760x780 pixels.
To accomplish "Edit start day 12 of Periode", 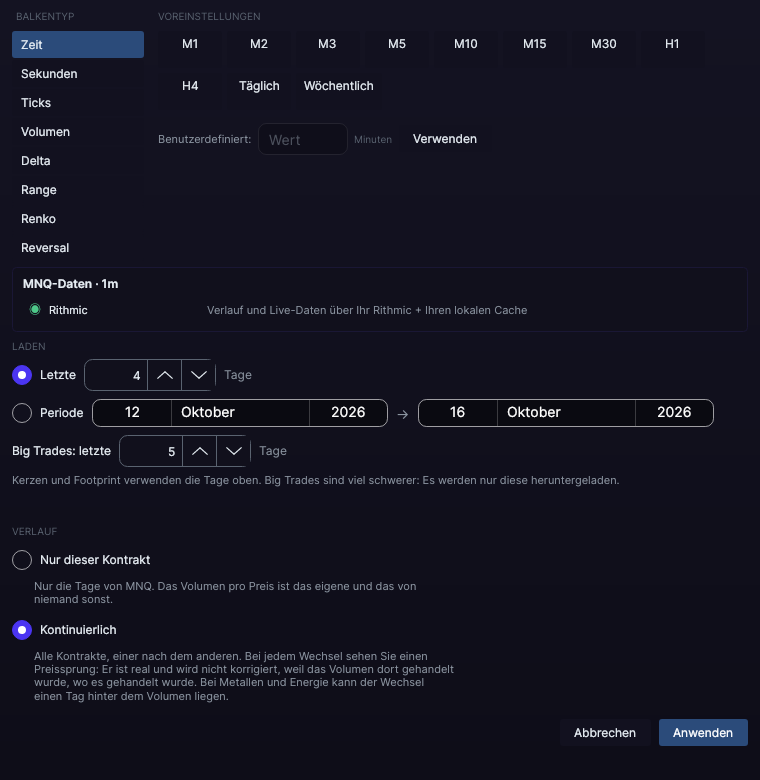I will (x=132, y=412).
